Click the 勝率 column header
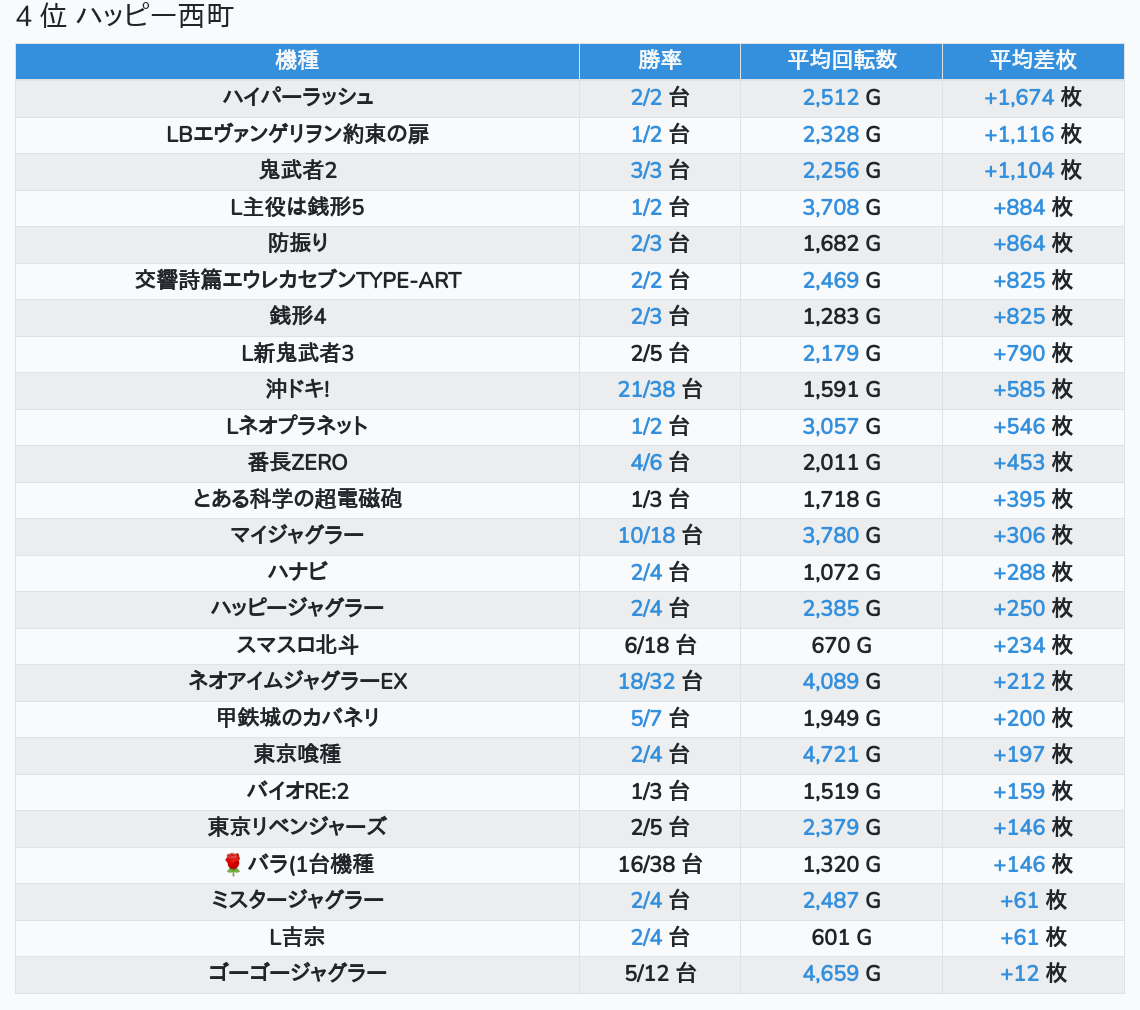Image resolution: width=1140 pixels, height=1010 pixels. (659, 60)
